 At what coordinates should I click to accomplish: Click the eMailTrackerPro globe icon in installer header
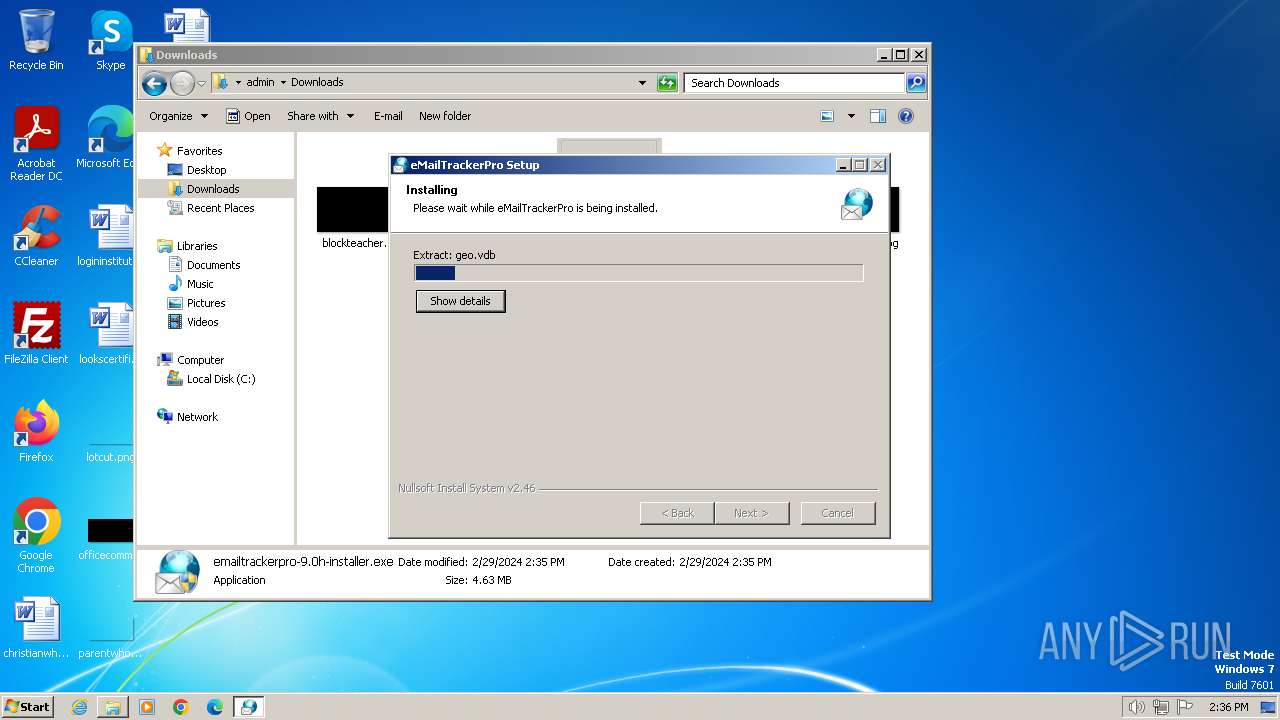(856, 204)
